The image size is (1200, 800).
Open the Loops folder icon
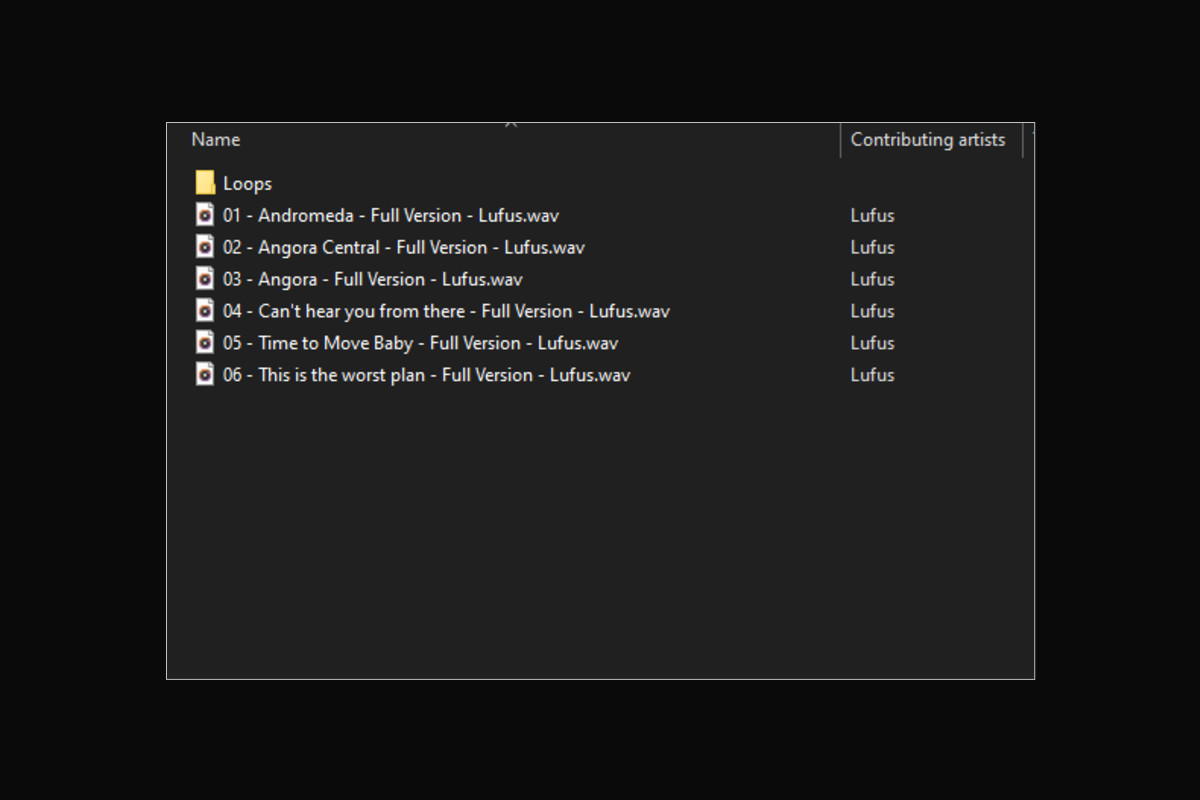205,182
